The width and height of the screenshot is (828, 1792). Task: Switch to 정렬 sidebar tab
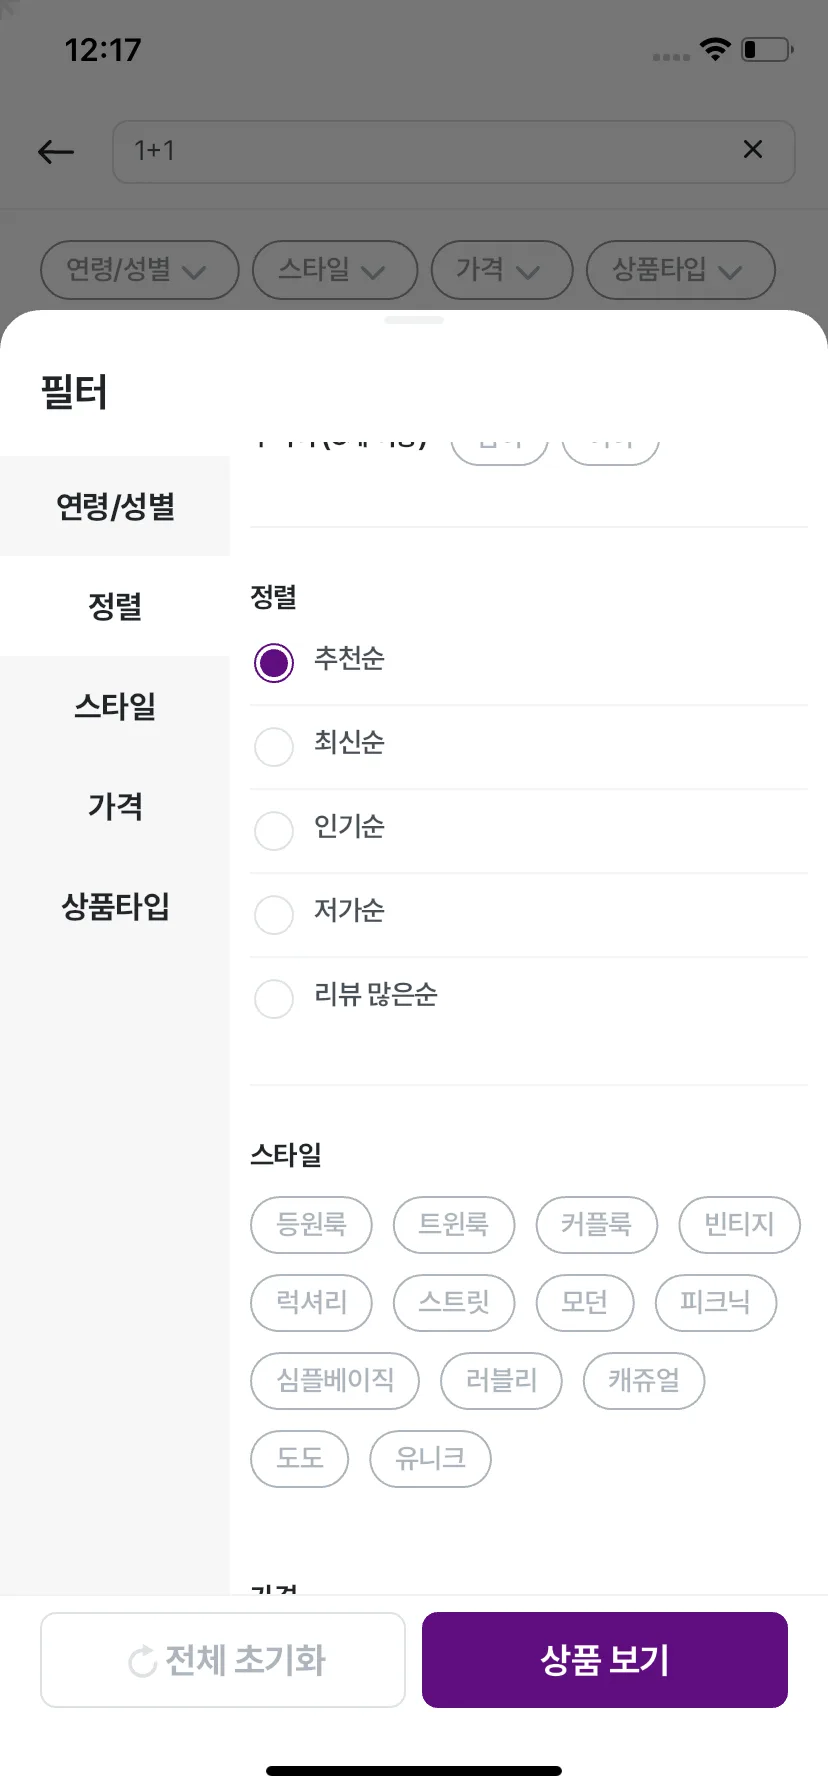coord(115,606)
